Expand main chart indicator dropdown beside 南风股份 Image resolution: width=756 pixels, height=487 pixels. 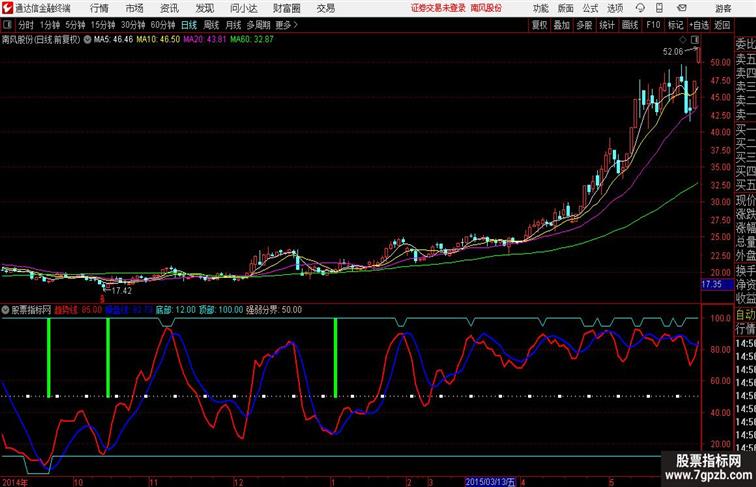tap(87, 40)
